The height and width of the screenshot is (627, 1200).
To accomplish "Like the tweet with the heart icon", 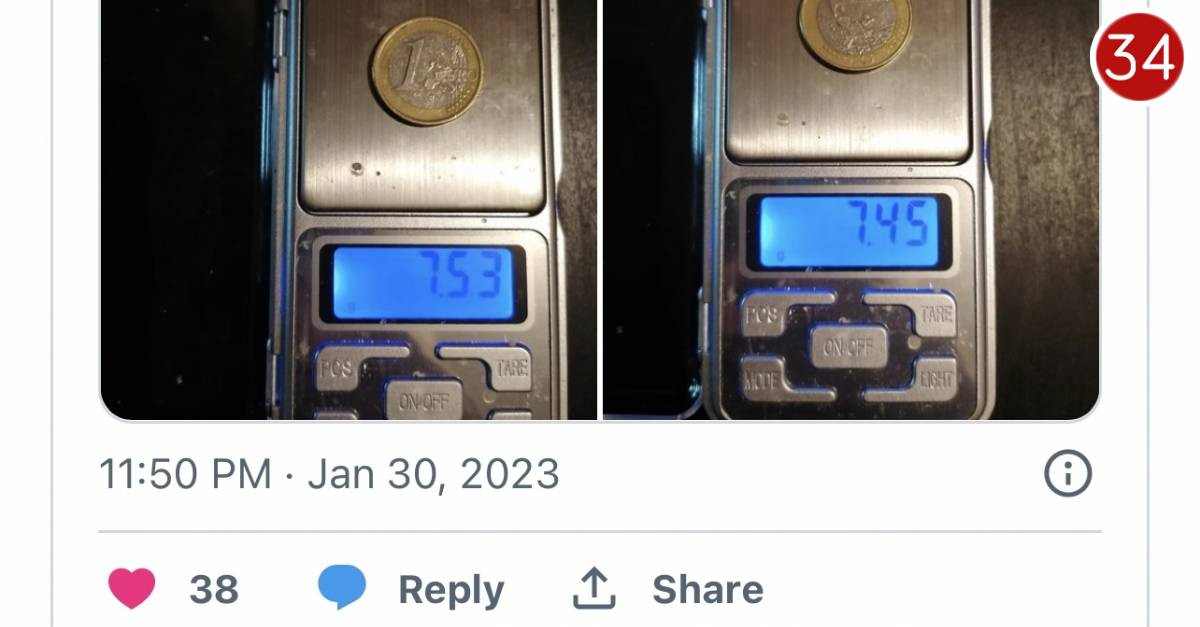I will coord(132,589).
